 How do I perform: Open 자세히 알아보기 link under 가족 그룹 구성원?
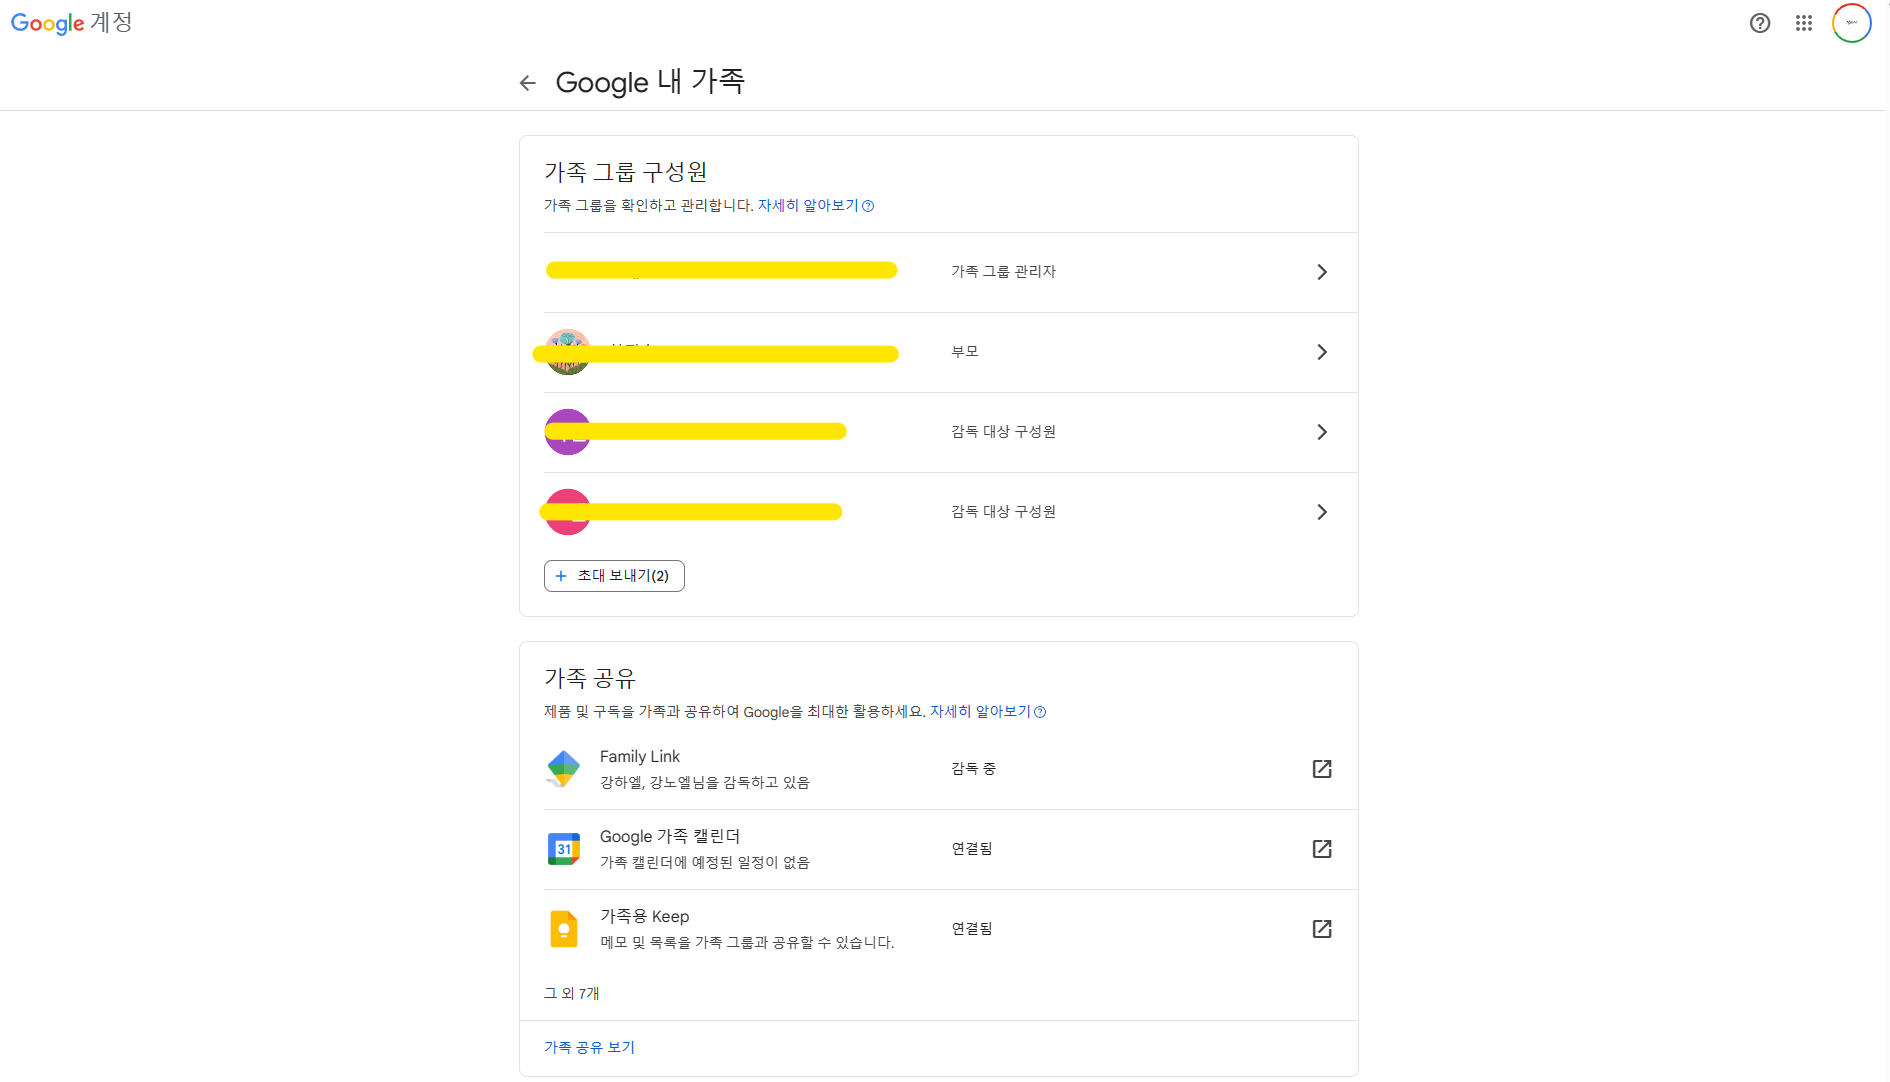tap(815, 206)
